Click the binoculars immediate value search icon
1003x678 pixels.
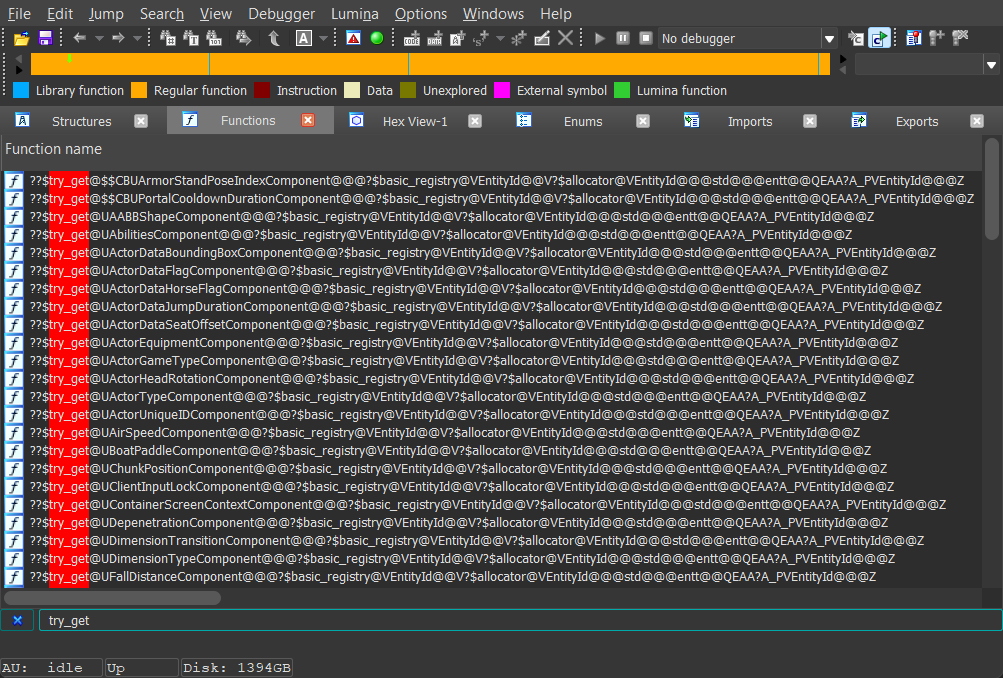(x=168, y=38)
